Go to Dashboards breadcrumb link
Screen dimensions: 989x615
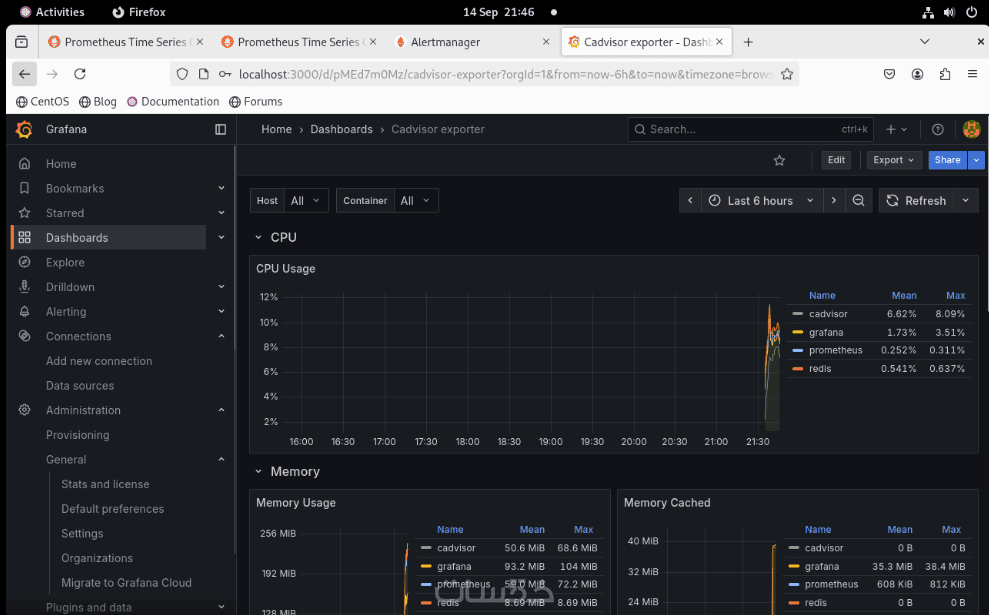pos(341,129)
